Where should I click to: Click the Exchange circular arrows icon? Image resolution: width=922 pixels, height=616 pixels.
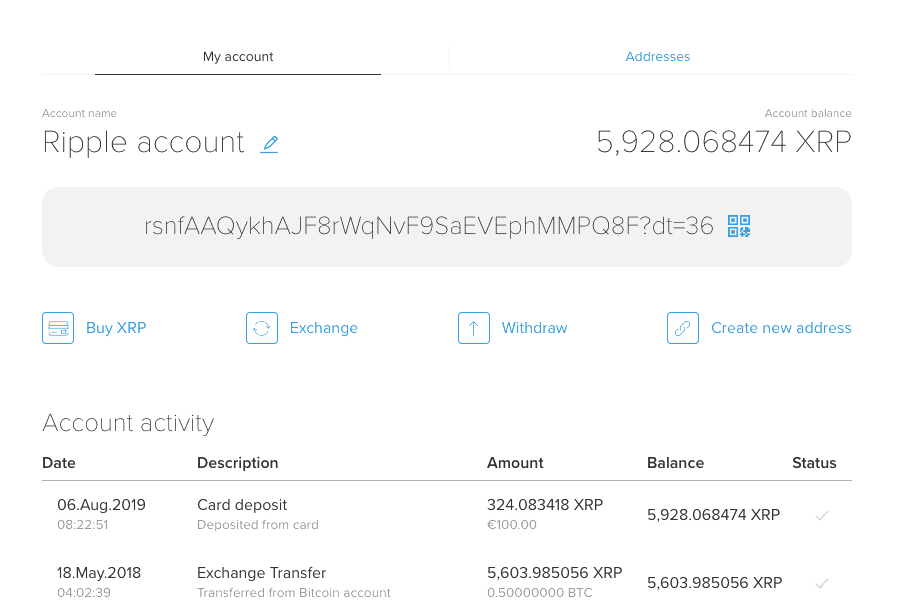262,328
